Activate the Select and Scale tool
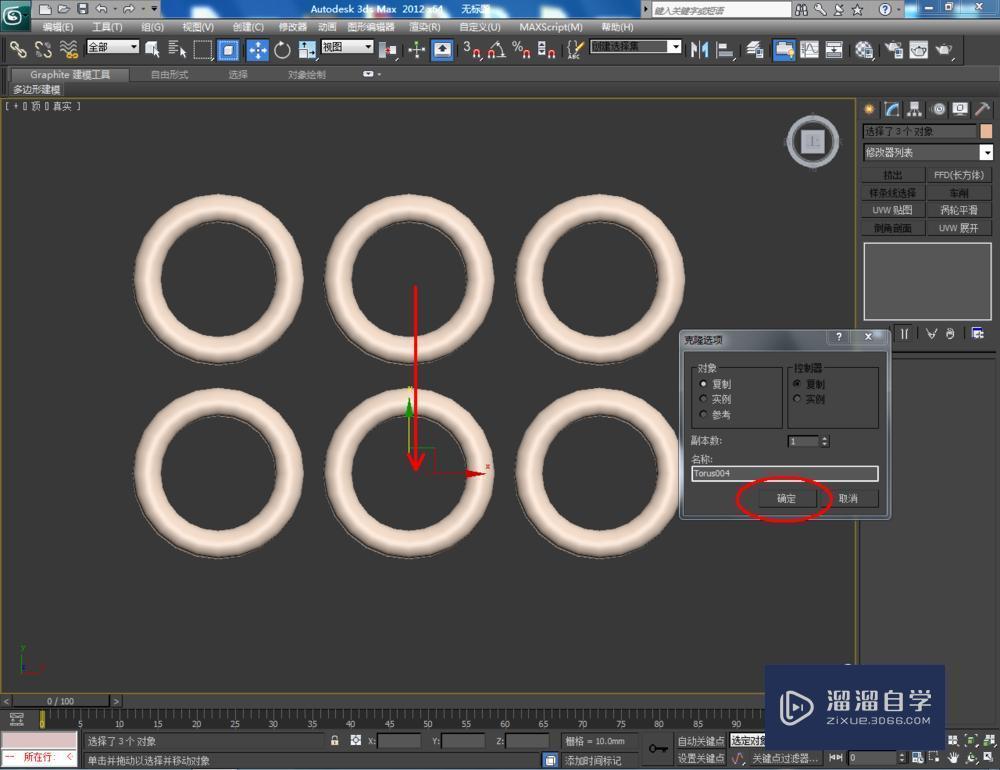 click(304, 50)
